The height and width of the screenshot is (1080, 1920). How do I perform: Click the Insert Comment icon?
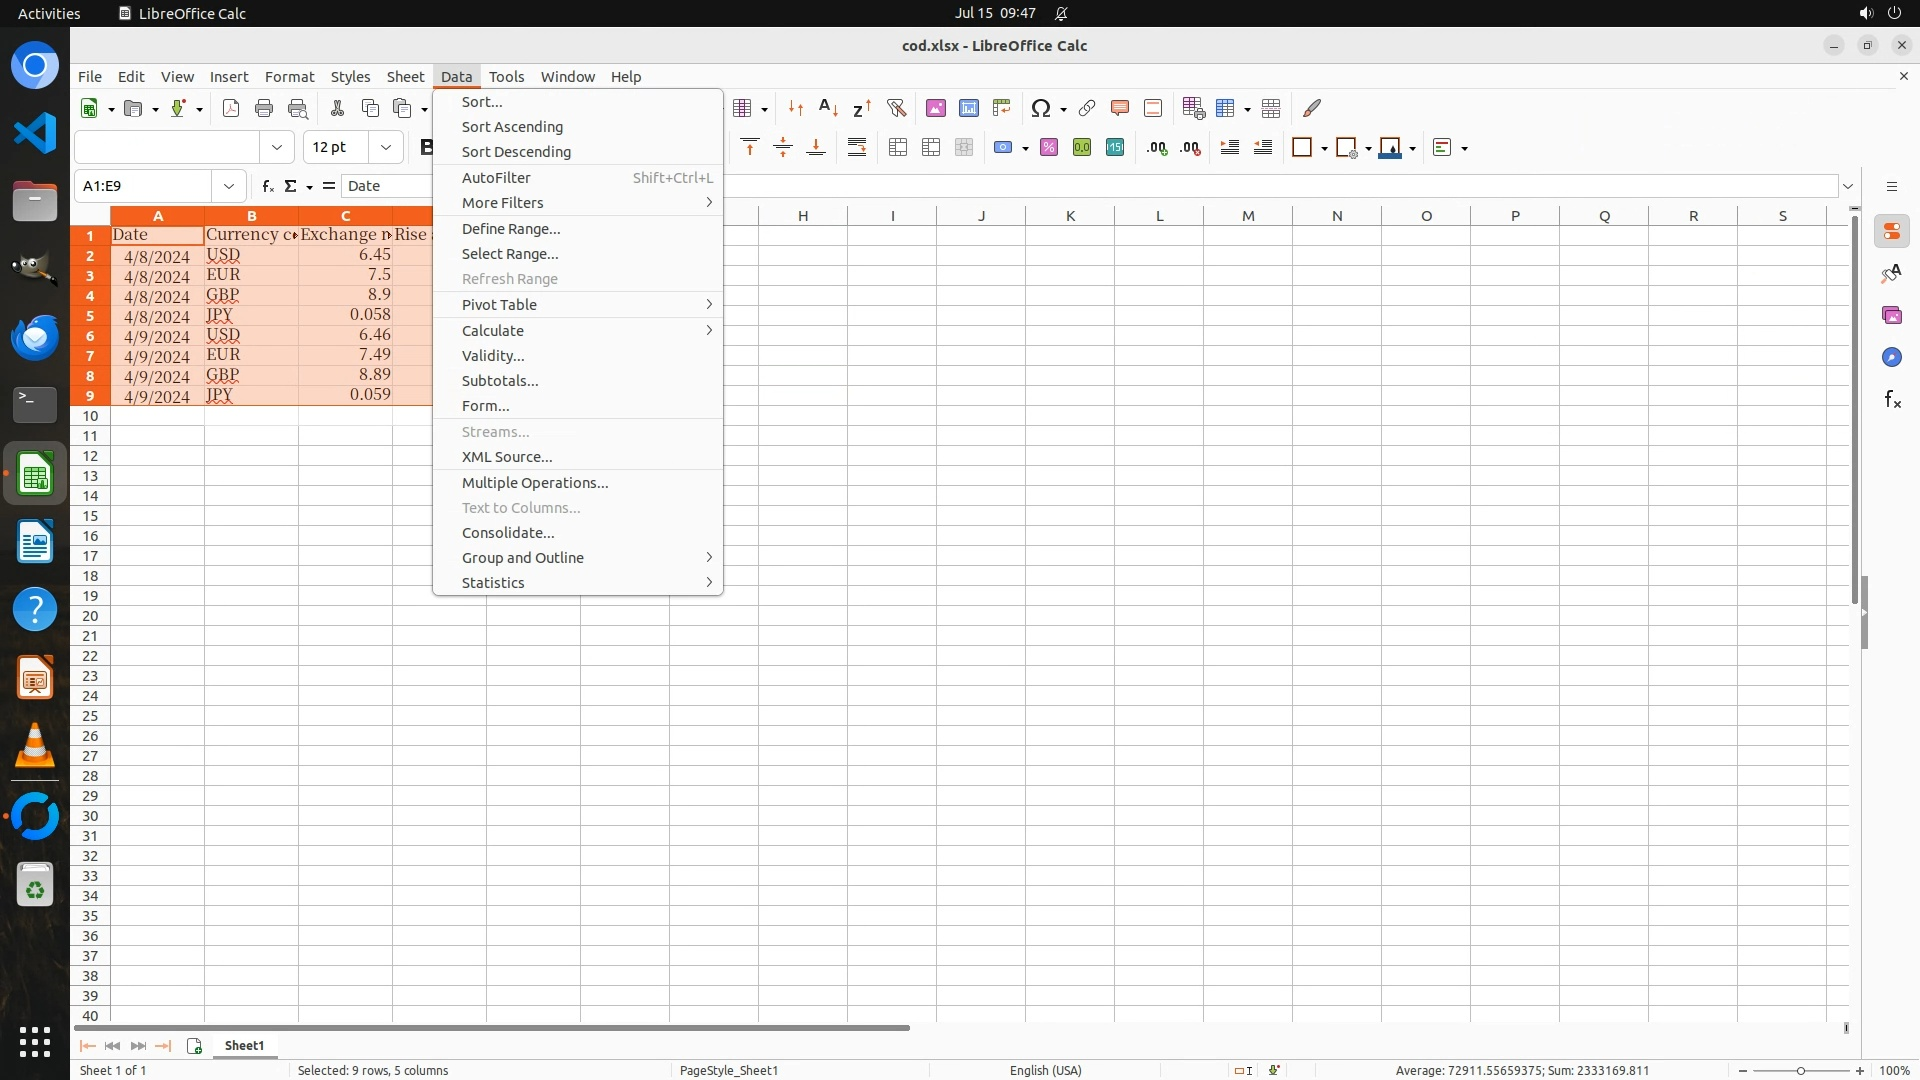point(1120,108)
